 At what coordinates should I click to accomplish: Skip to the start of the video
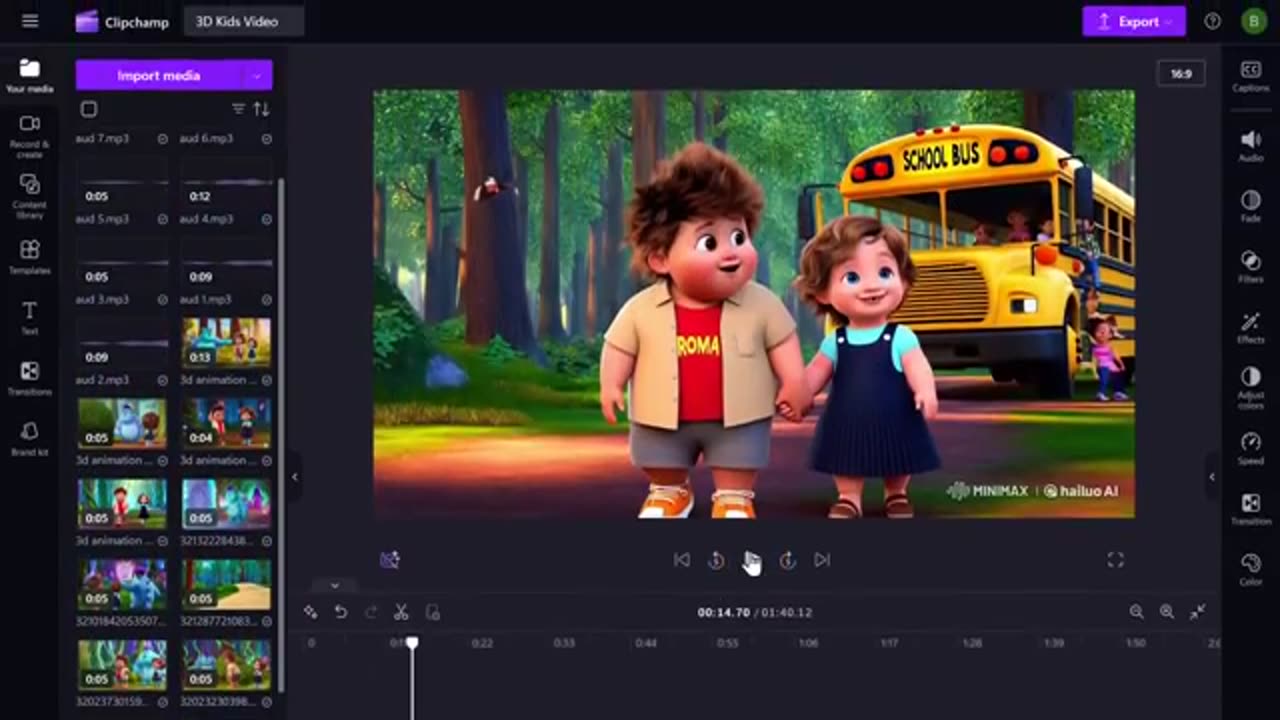(x=681, y=560)
